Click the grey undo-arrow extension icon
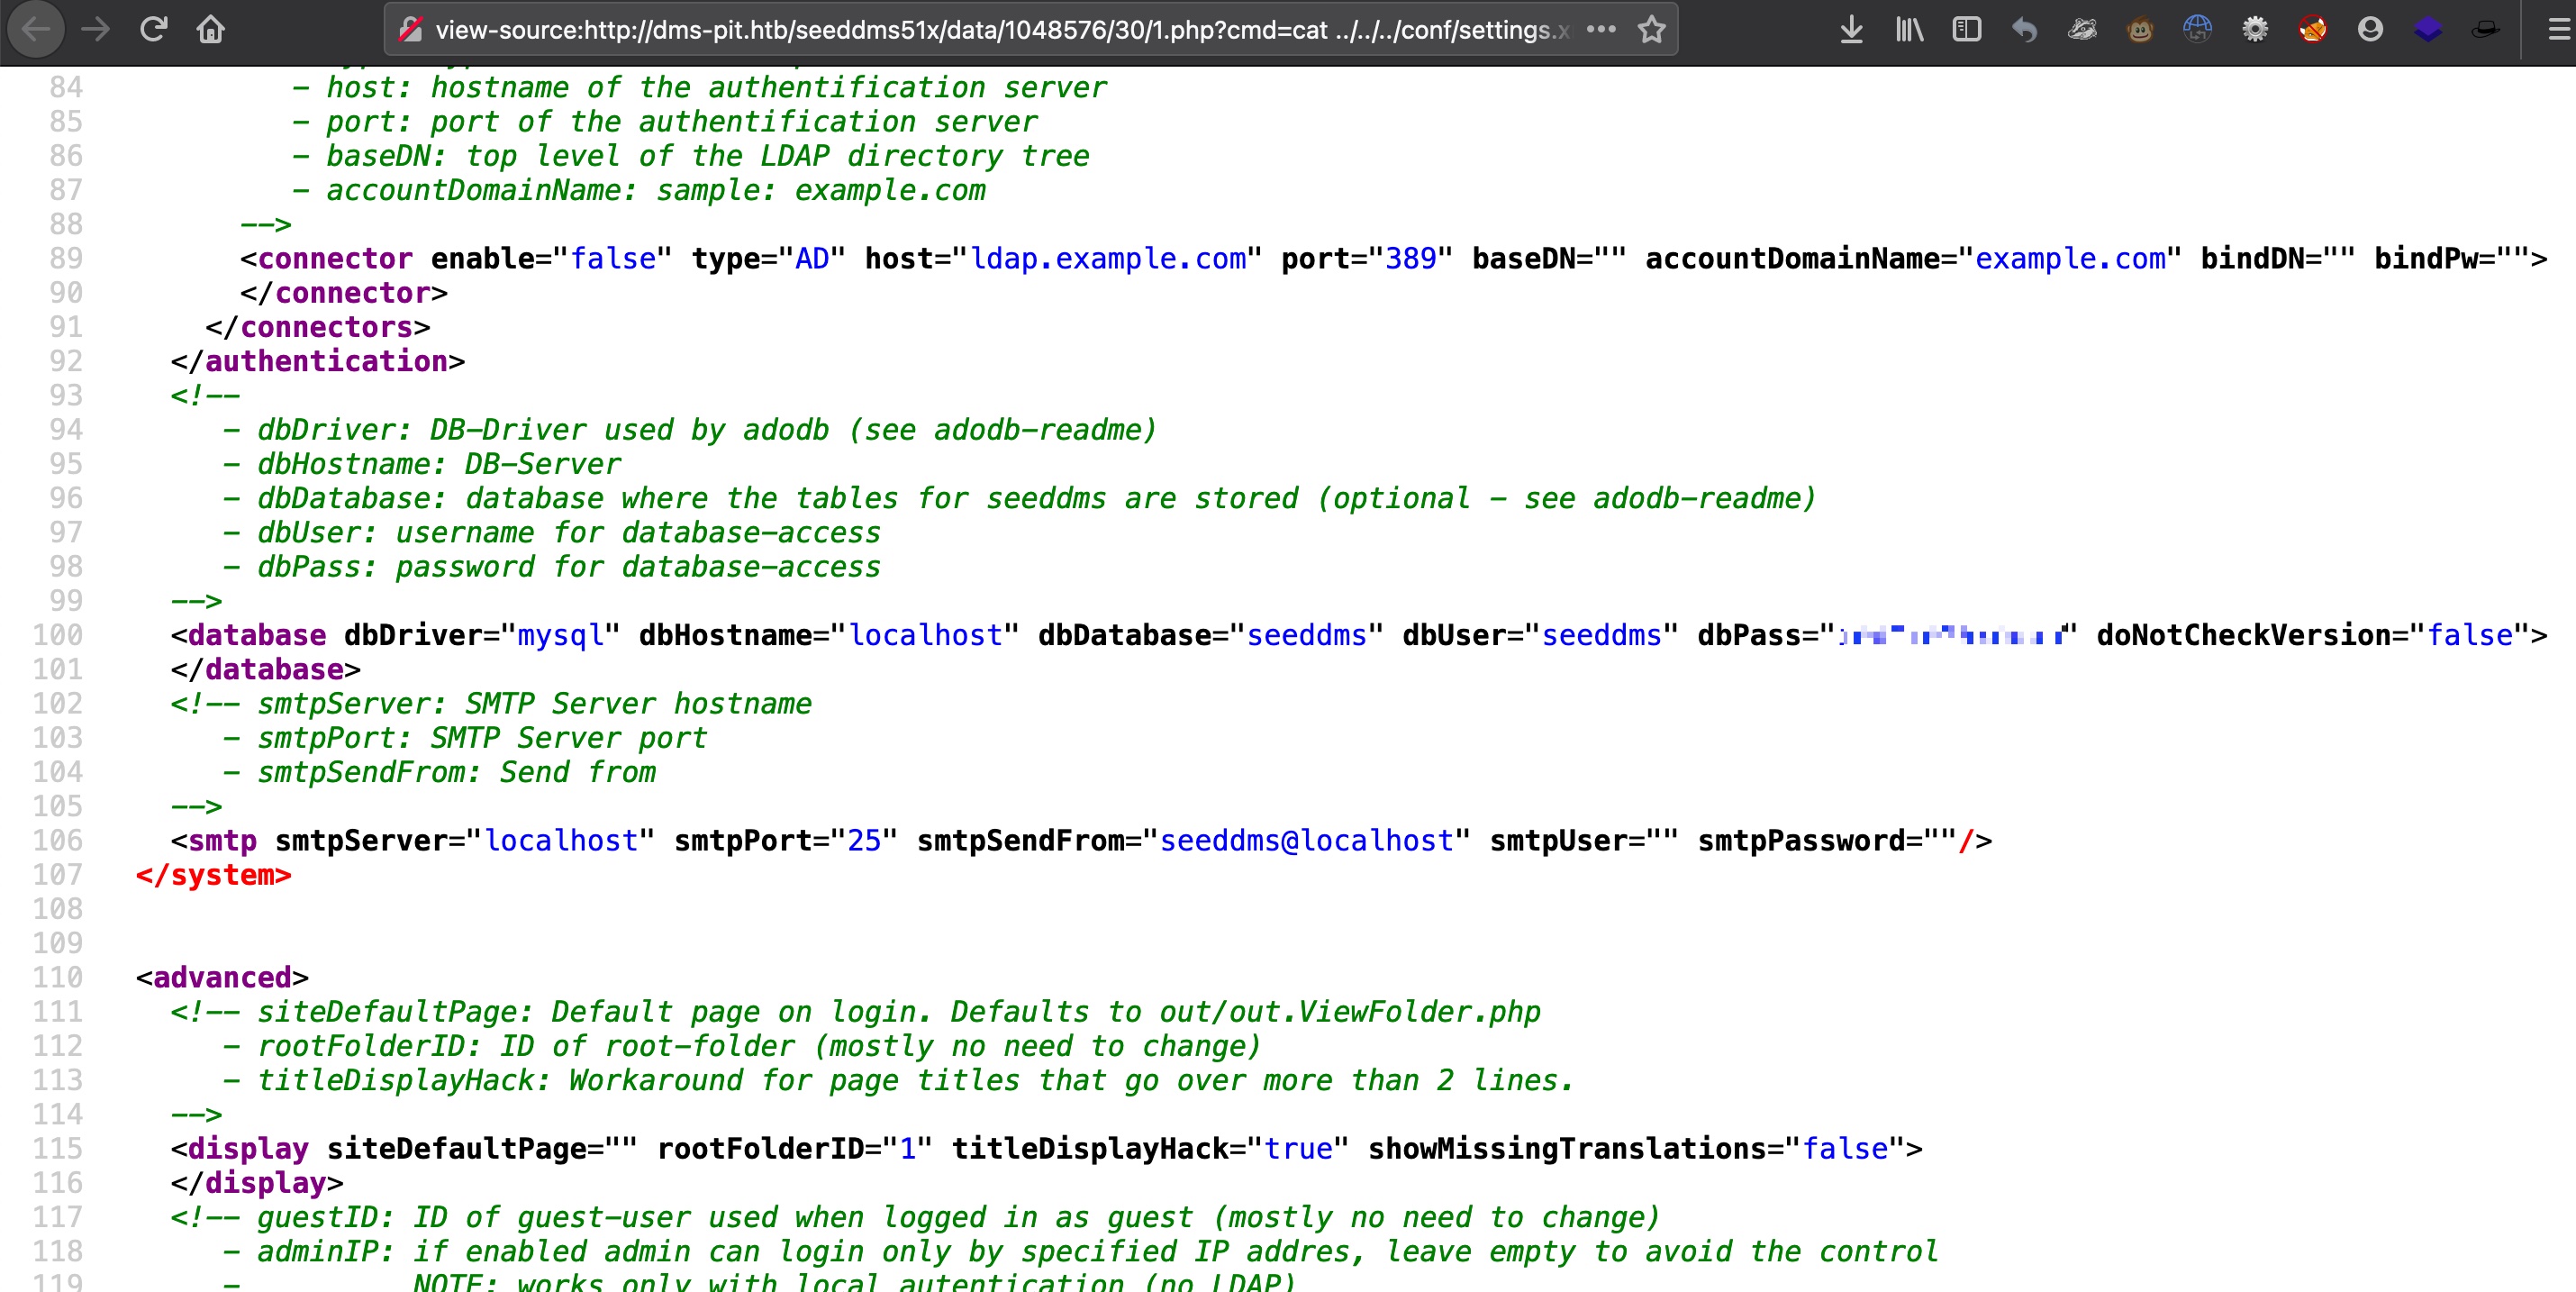 tap(2024, 29)
